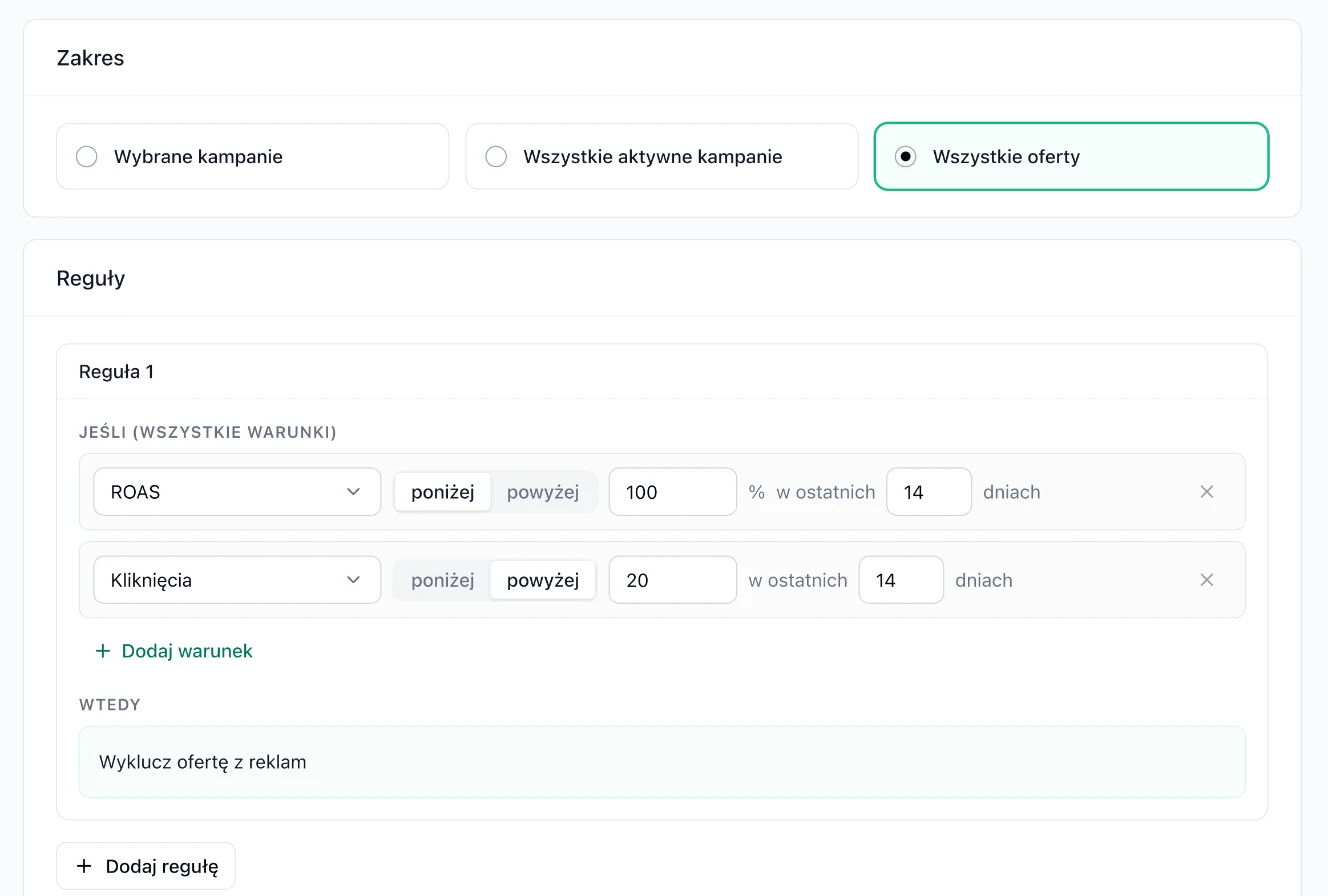Edit the ROAS threshold value field showing 100
This screenshot has height=896, width=1328.
673,492
